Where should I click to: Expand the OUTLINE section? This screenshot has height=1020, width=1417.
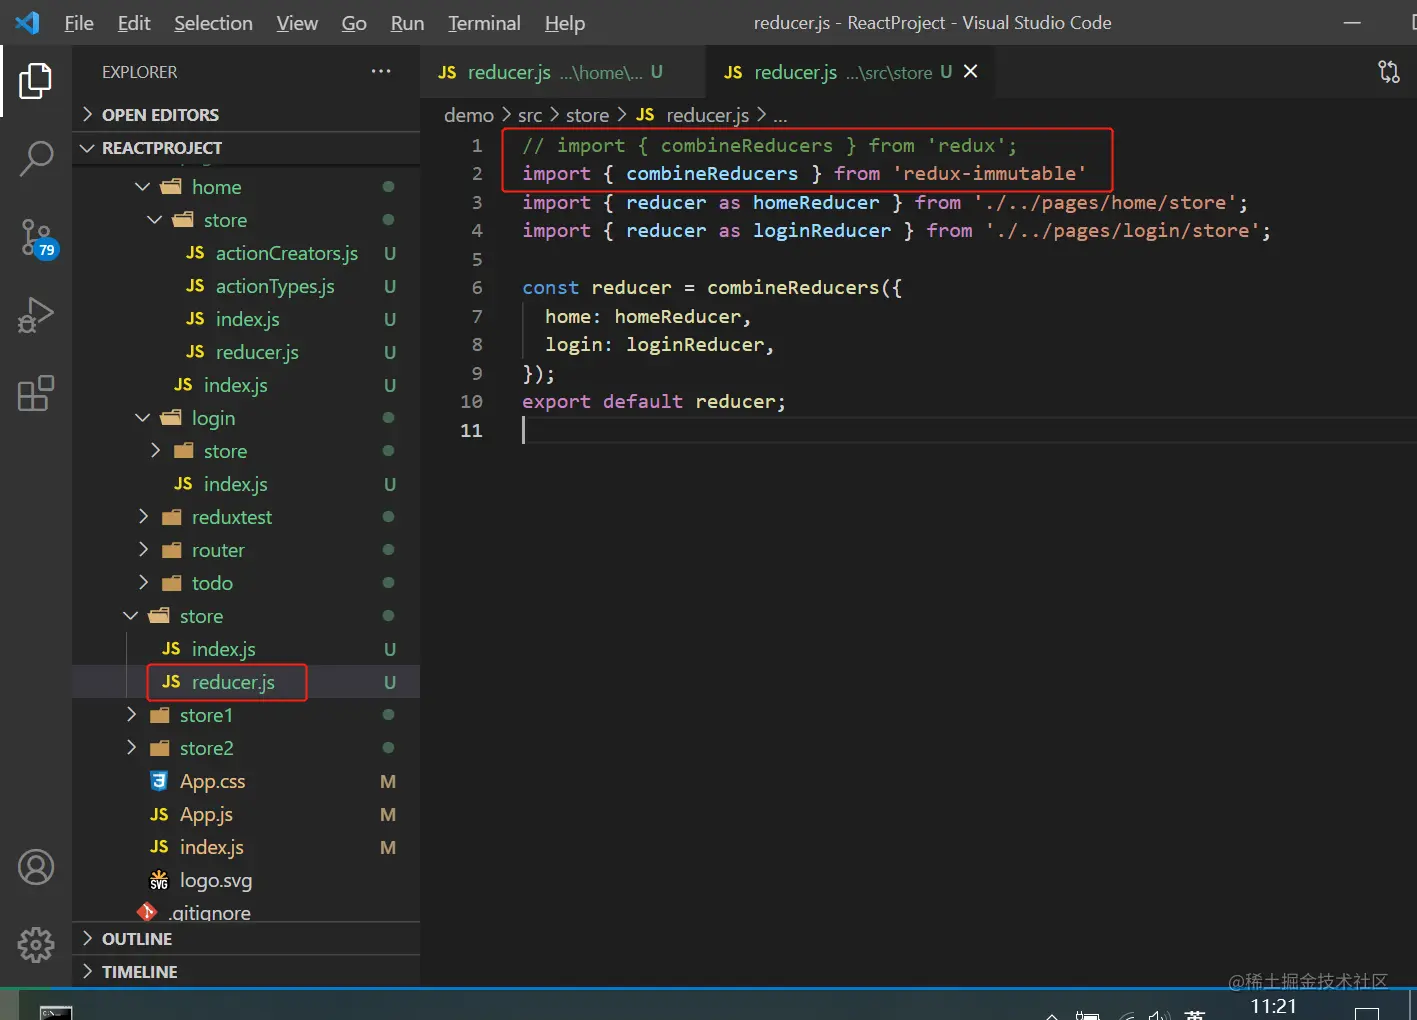137,939
